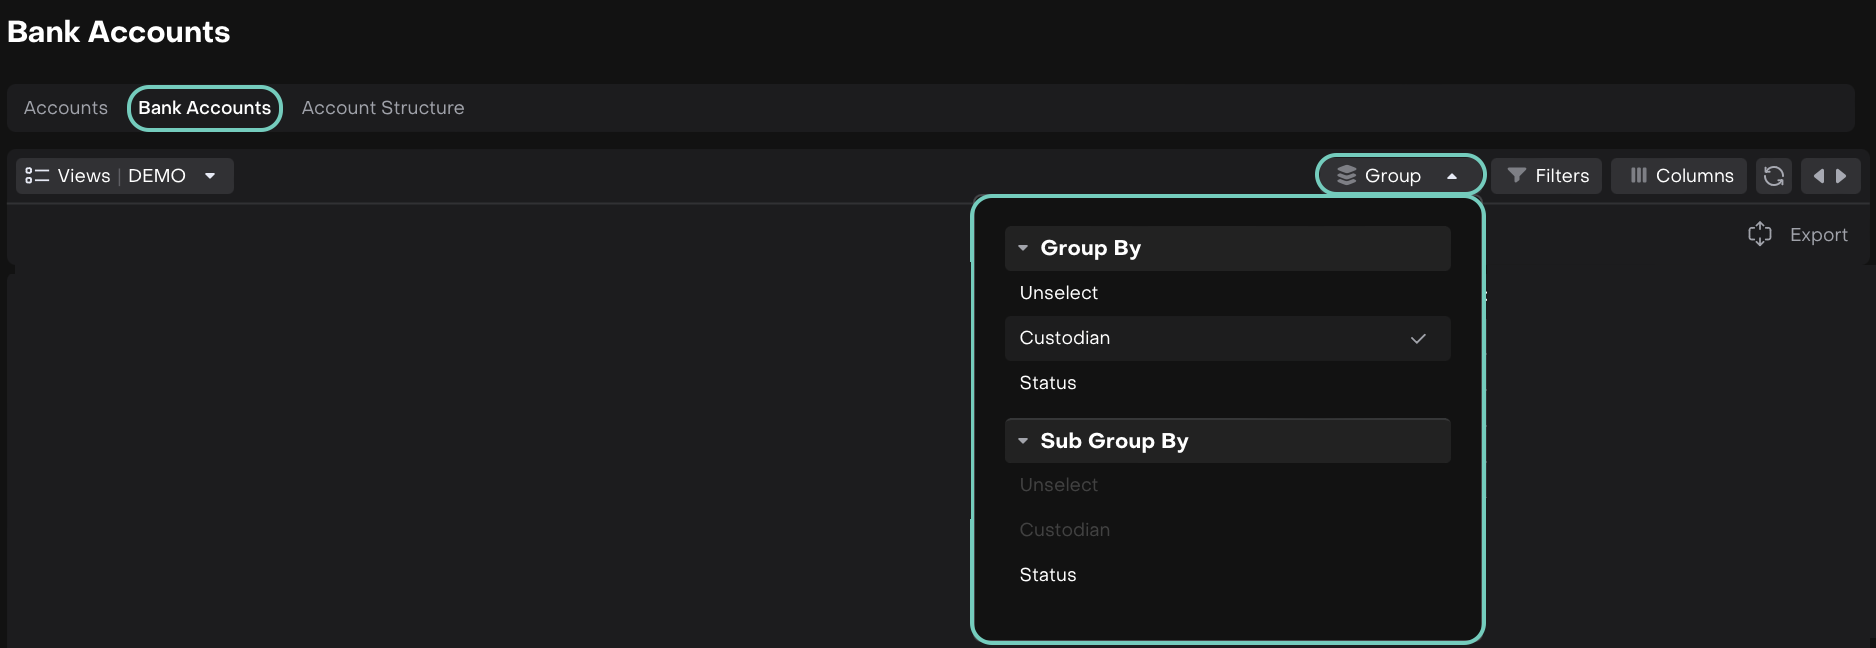
Task: Open the Account Structure tab
Action: (383, 108)
